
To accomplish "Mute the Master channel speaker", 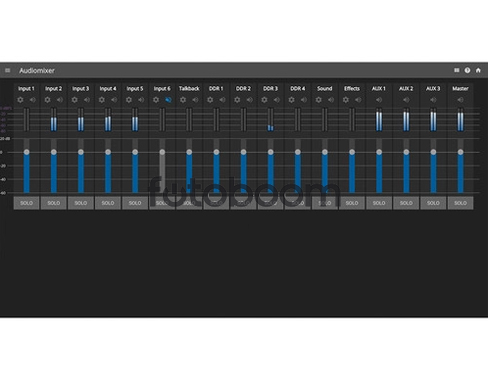I will [x=460, y=100].
